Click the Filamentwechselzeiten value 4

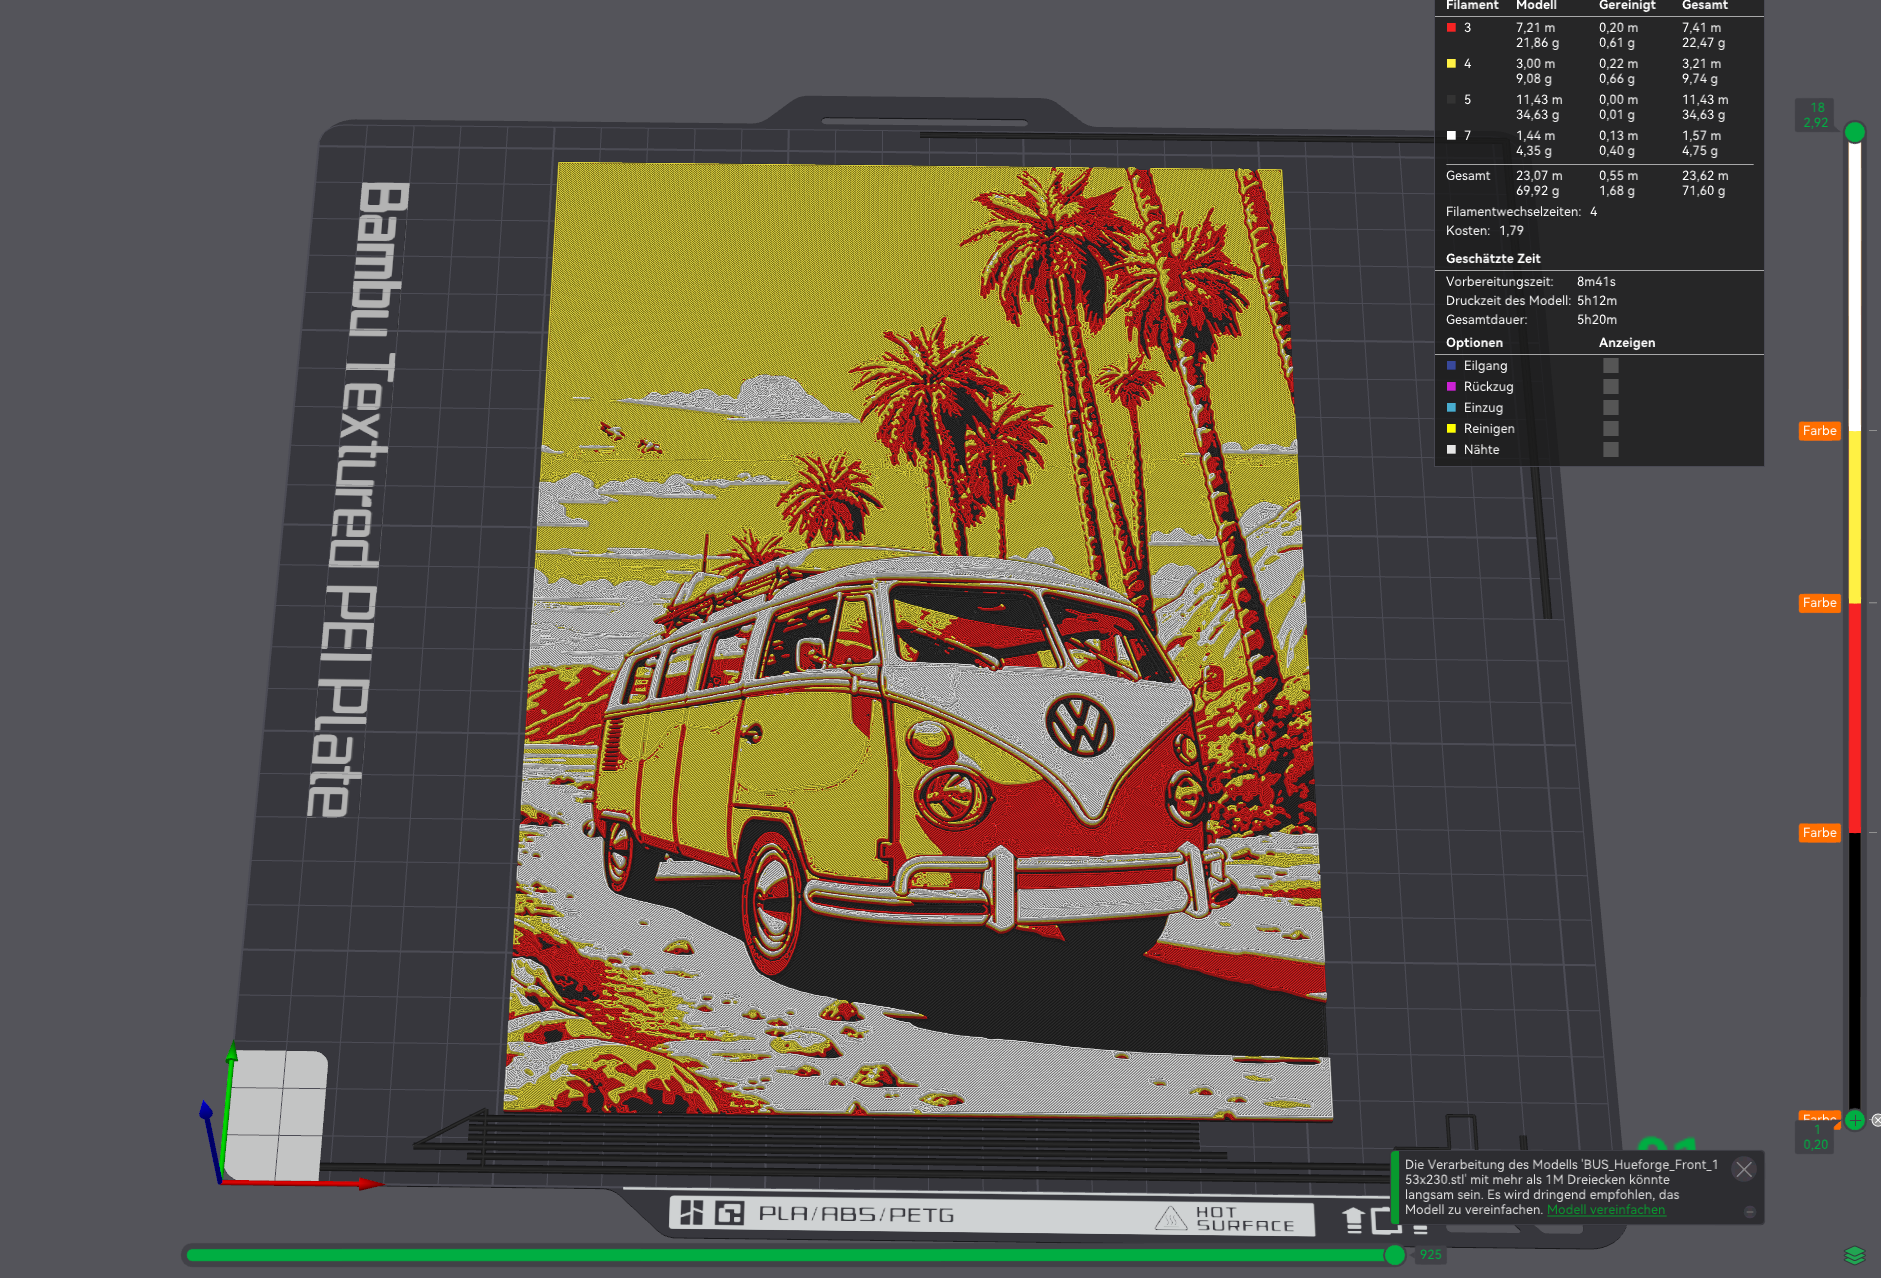tap(1593, 212)
